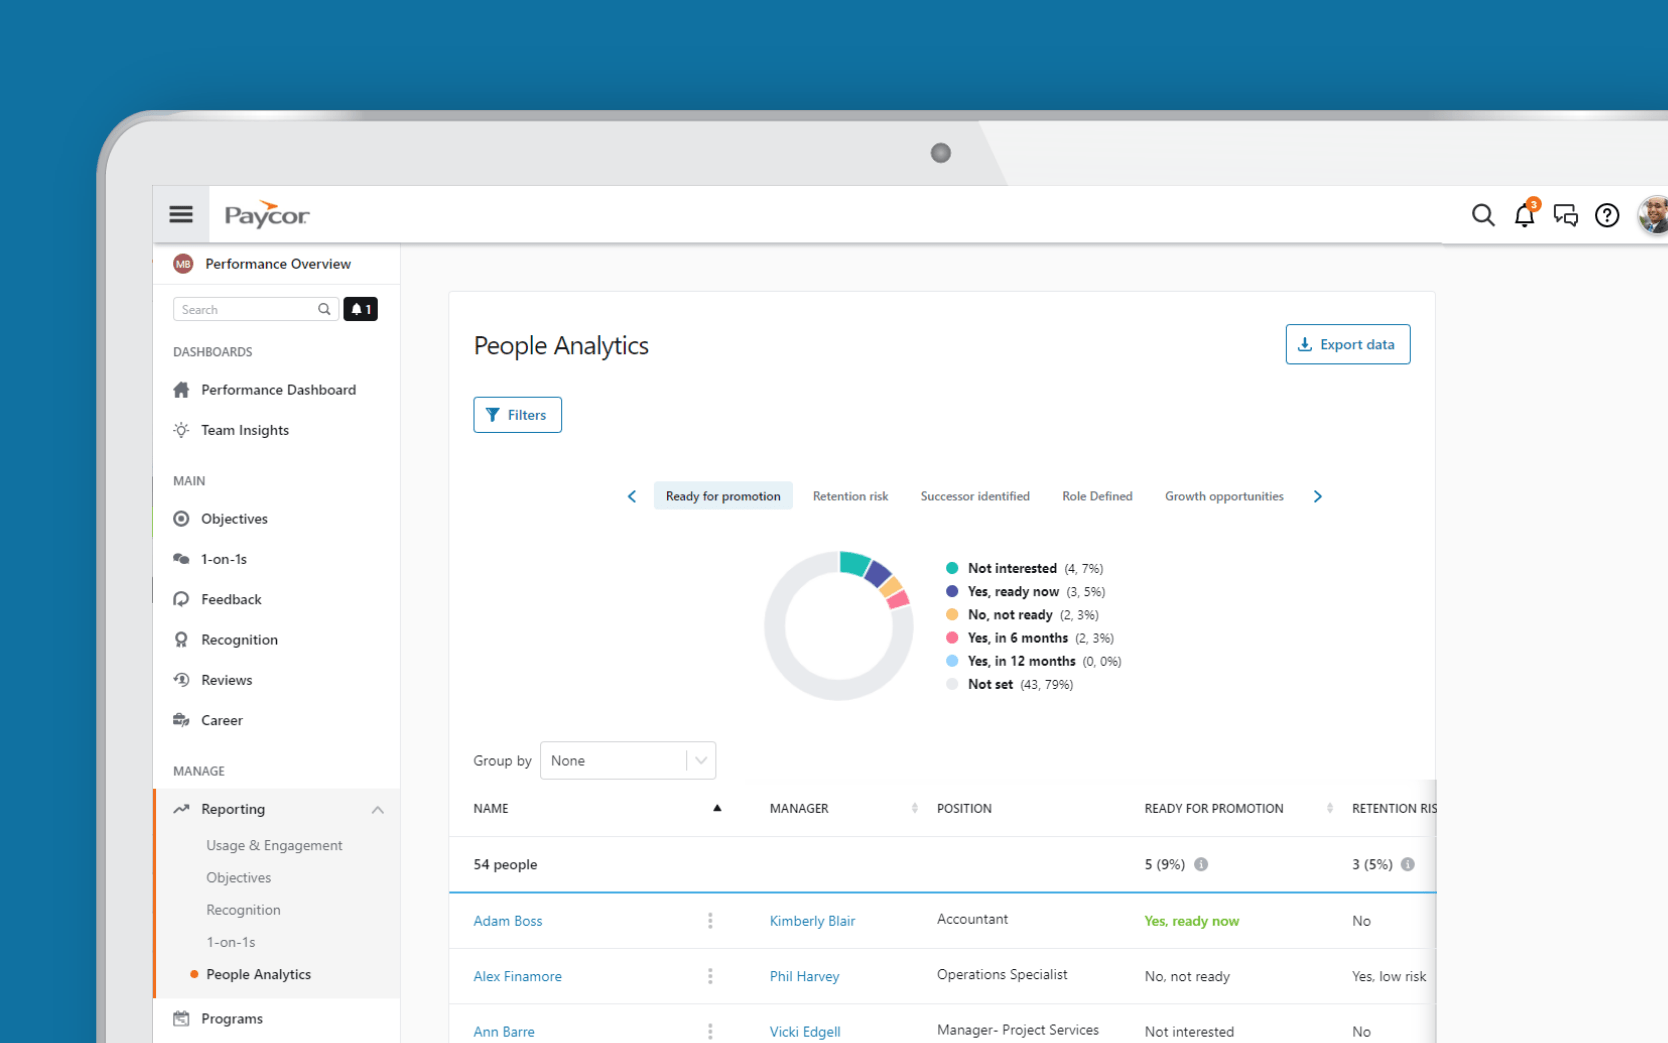Image resolution: width=1668 pixels, height=1043 pixels.
Task: Open Adam Boss row options menu
Action: coord(710,921)
